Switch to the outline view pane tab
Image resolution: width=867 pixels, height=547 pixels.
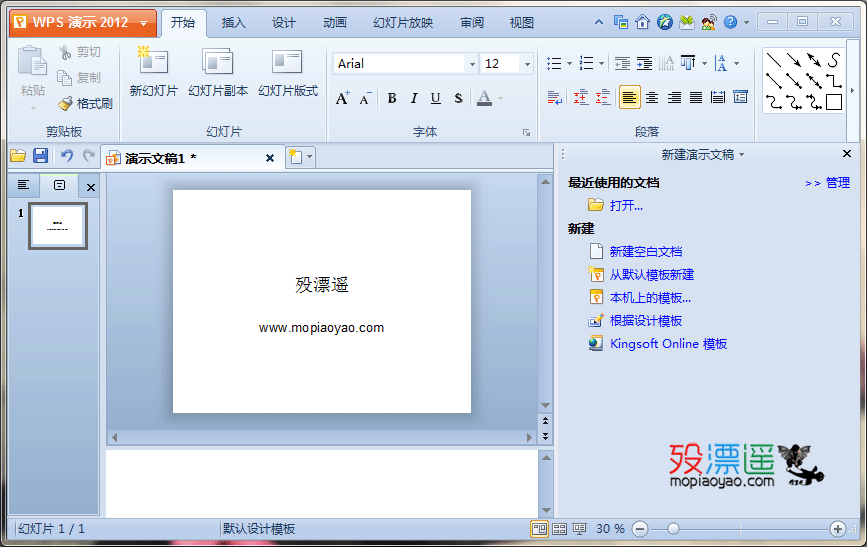[23, 185]
